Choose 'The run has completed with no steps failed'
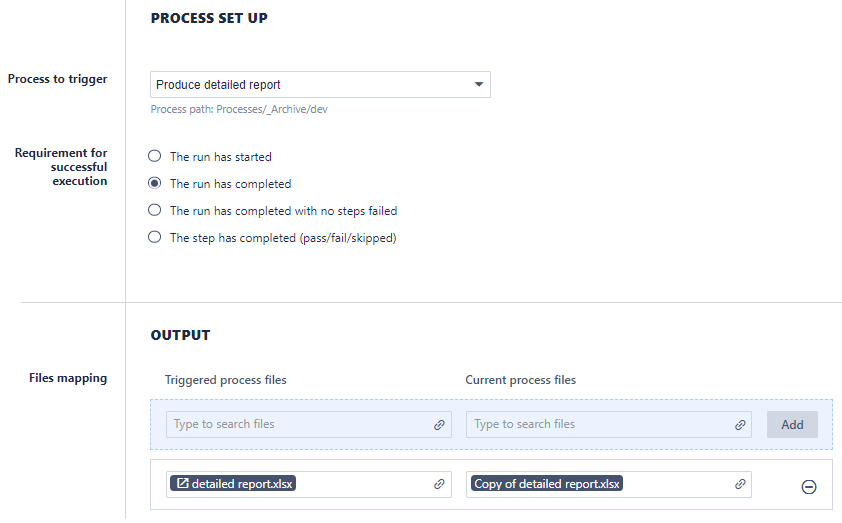Screen dimensions: 842x523 pos(154,211)
